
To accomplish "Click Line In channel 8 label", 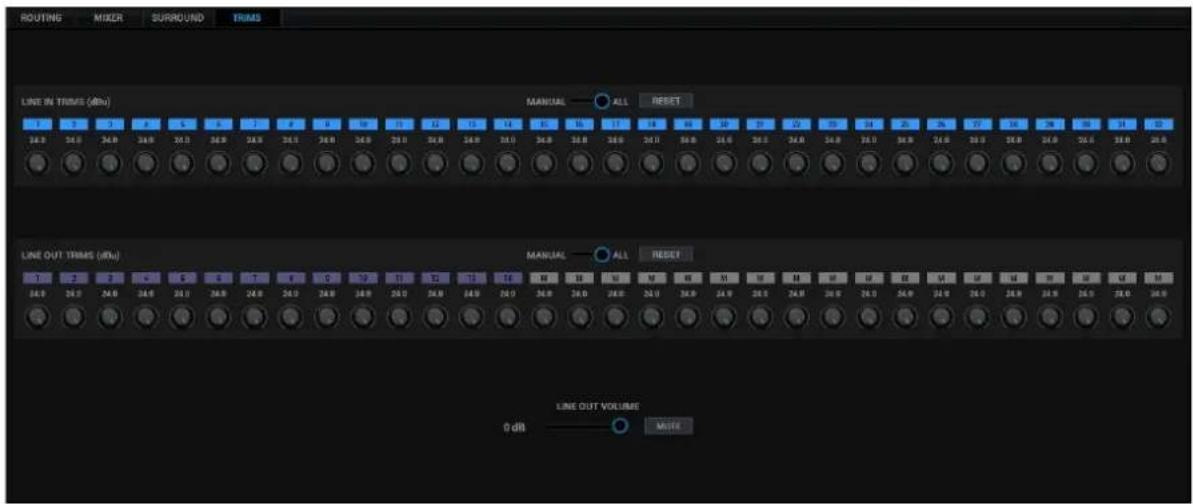I will 289,123.
